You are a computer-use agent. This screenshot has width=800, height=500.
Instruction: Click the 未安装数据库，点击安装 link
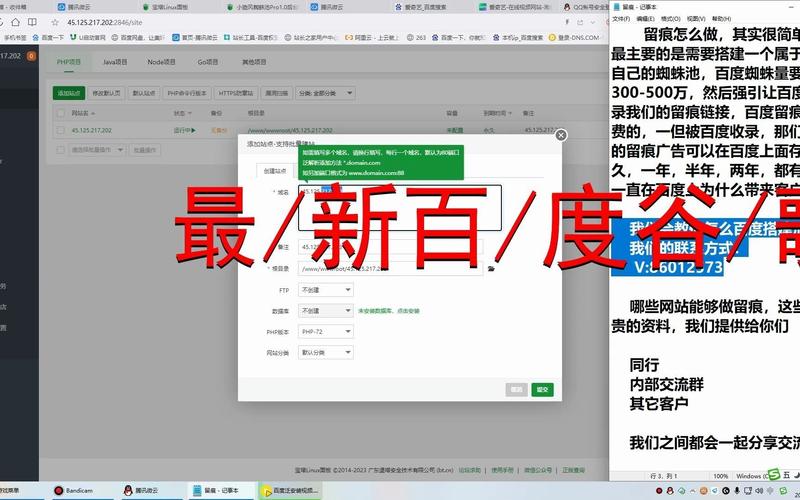point(389,311)
